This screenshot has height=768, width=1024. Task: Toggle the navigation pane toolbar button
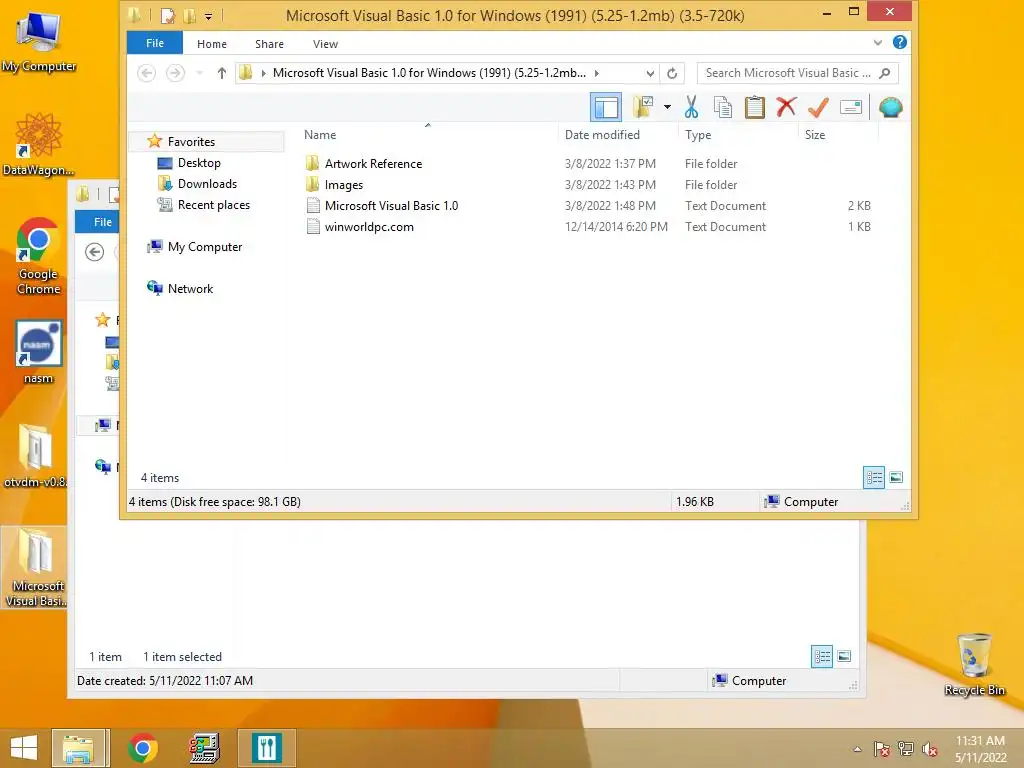point(605,107)
